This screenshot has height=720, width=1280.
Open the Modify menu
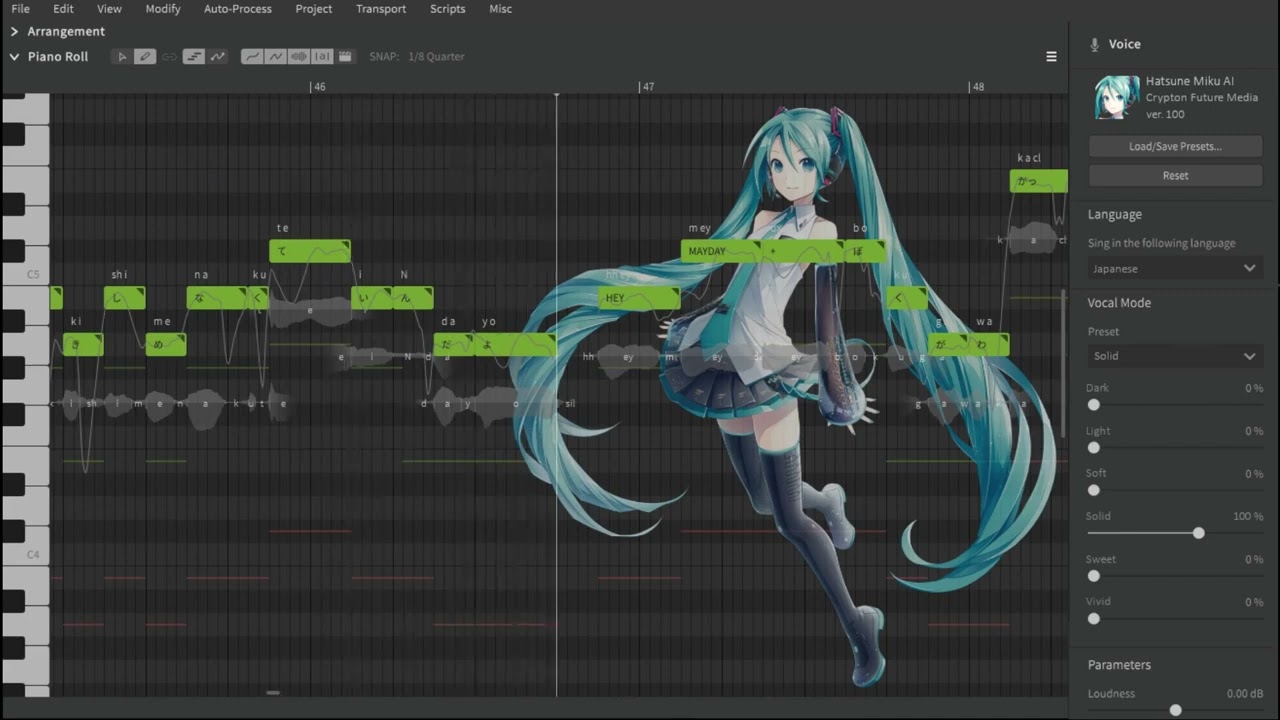(163, 9)
